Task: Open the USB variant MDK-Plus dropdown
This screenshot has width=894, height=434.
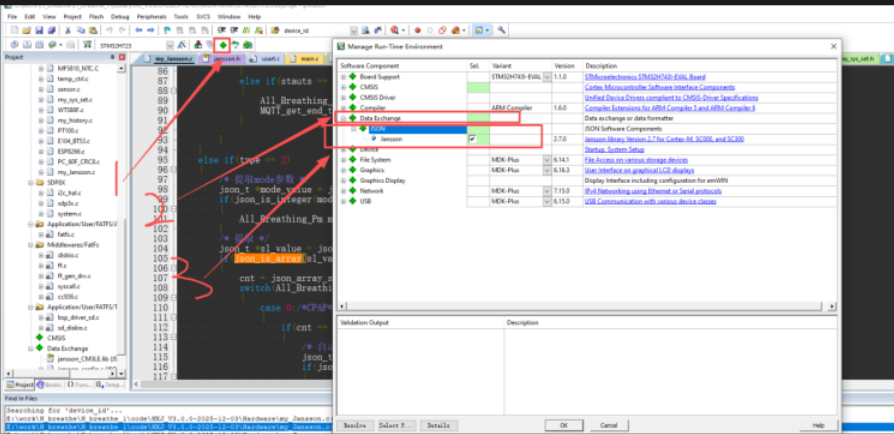Action: [546, 201]
